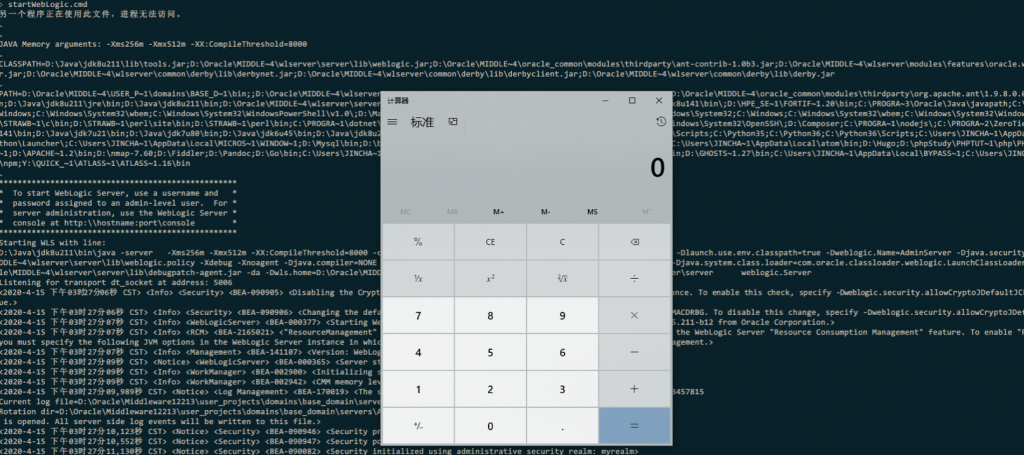Toggle the plus/minus sign key
Viewport: 1024px width, 455px height.
(x=418, y=426)
